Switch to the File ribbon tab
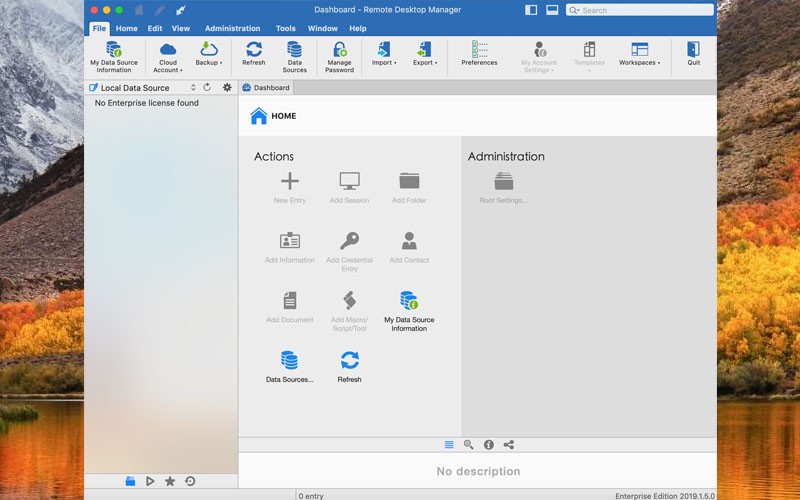The height and width of the screenshot is (500, 800). coord(99,29)
